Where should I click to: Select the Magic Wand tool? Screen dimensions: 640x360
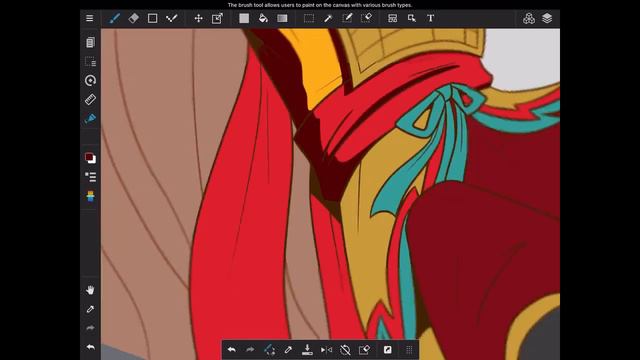(328, 18)
